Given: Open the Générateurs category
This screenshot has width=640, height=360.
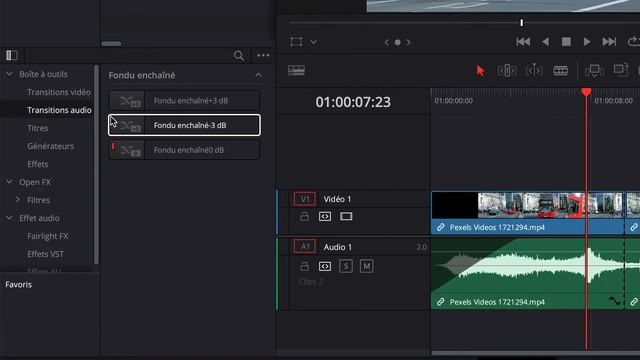Looking at the screenshot, I should [x=51, y=146].
